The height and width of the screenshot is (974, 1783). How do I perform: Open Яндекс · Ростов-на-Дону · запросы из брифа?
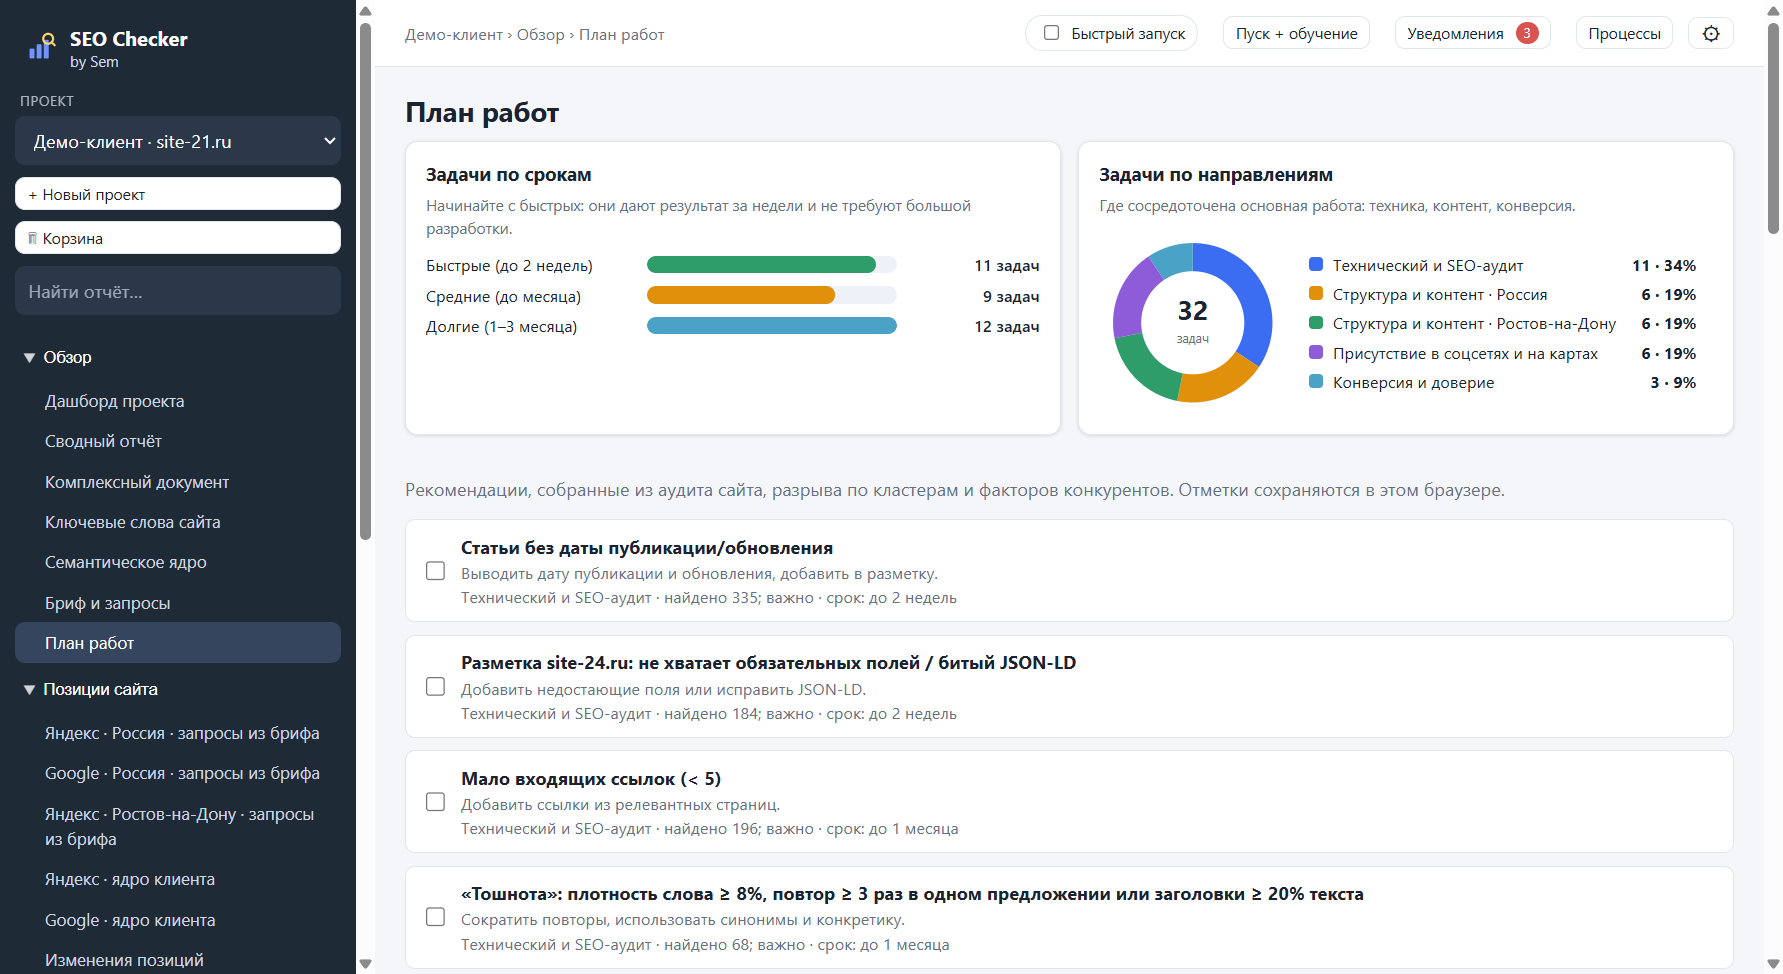[178, 827]
